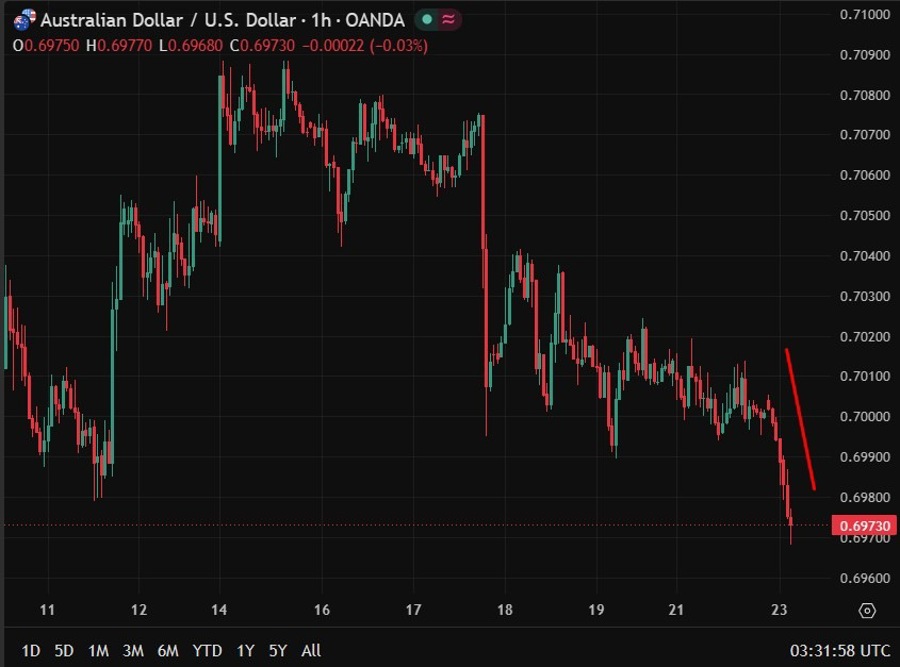This screenshot has width=900, height=667.
Task: Click date label 14 on time axis
Action: tap(219, 610)
